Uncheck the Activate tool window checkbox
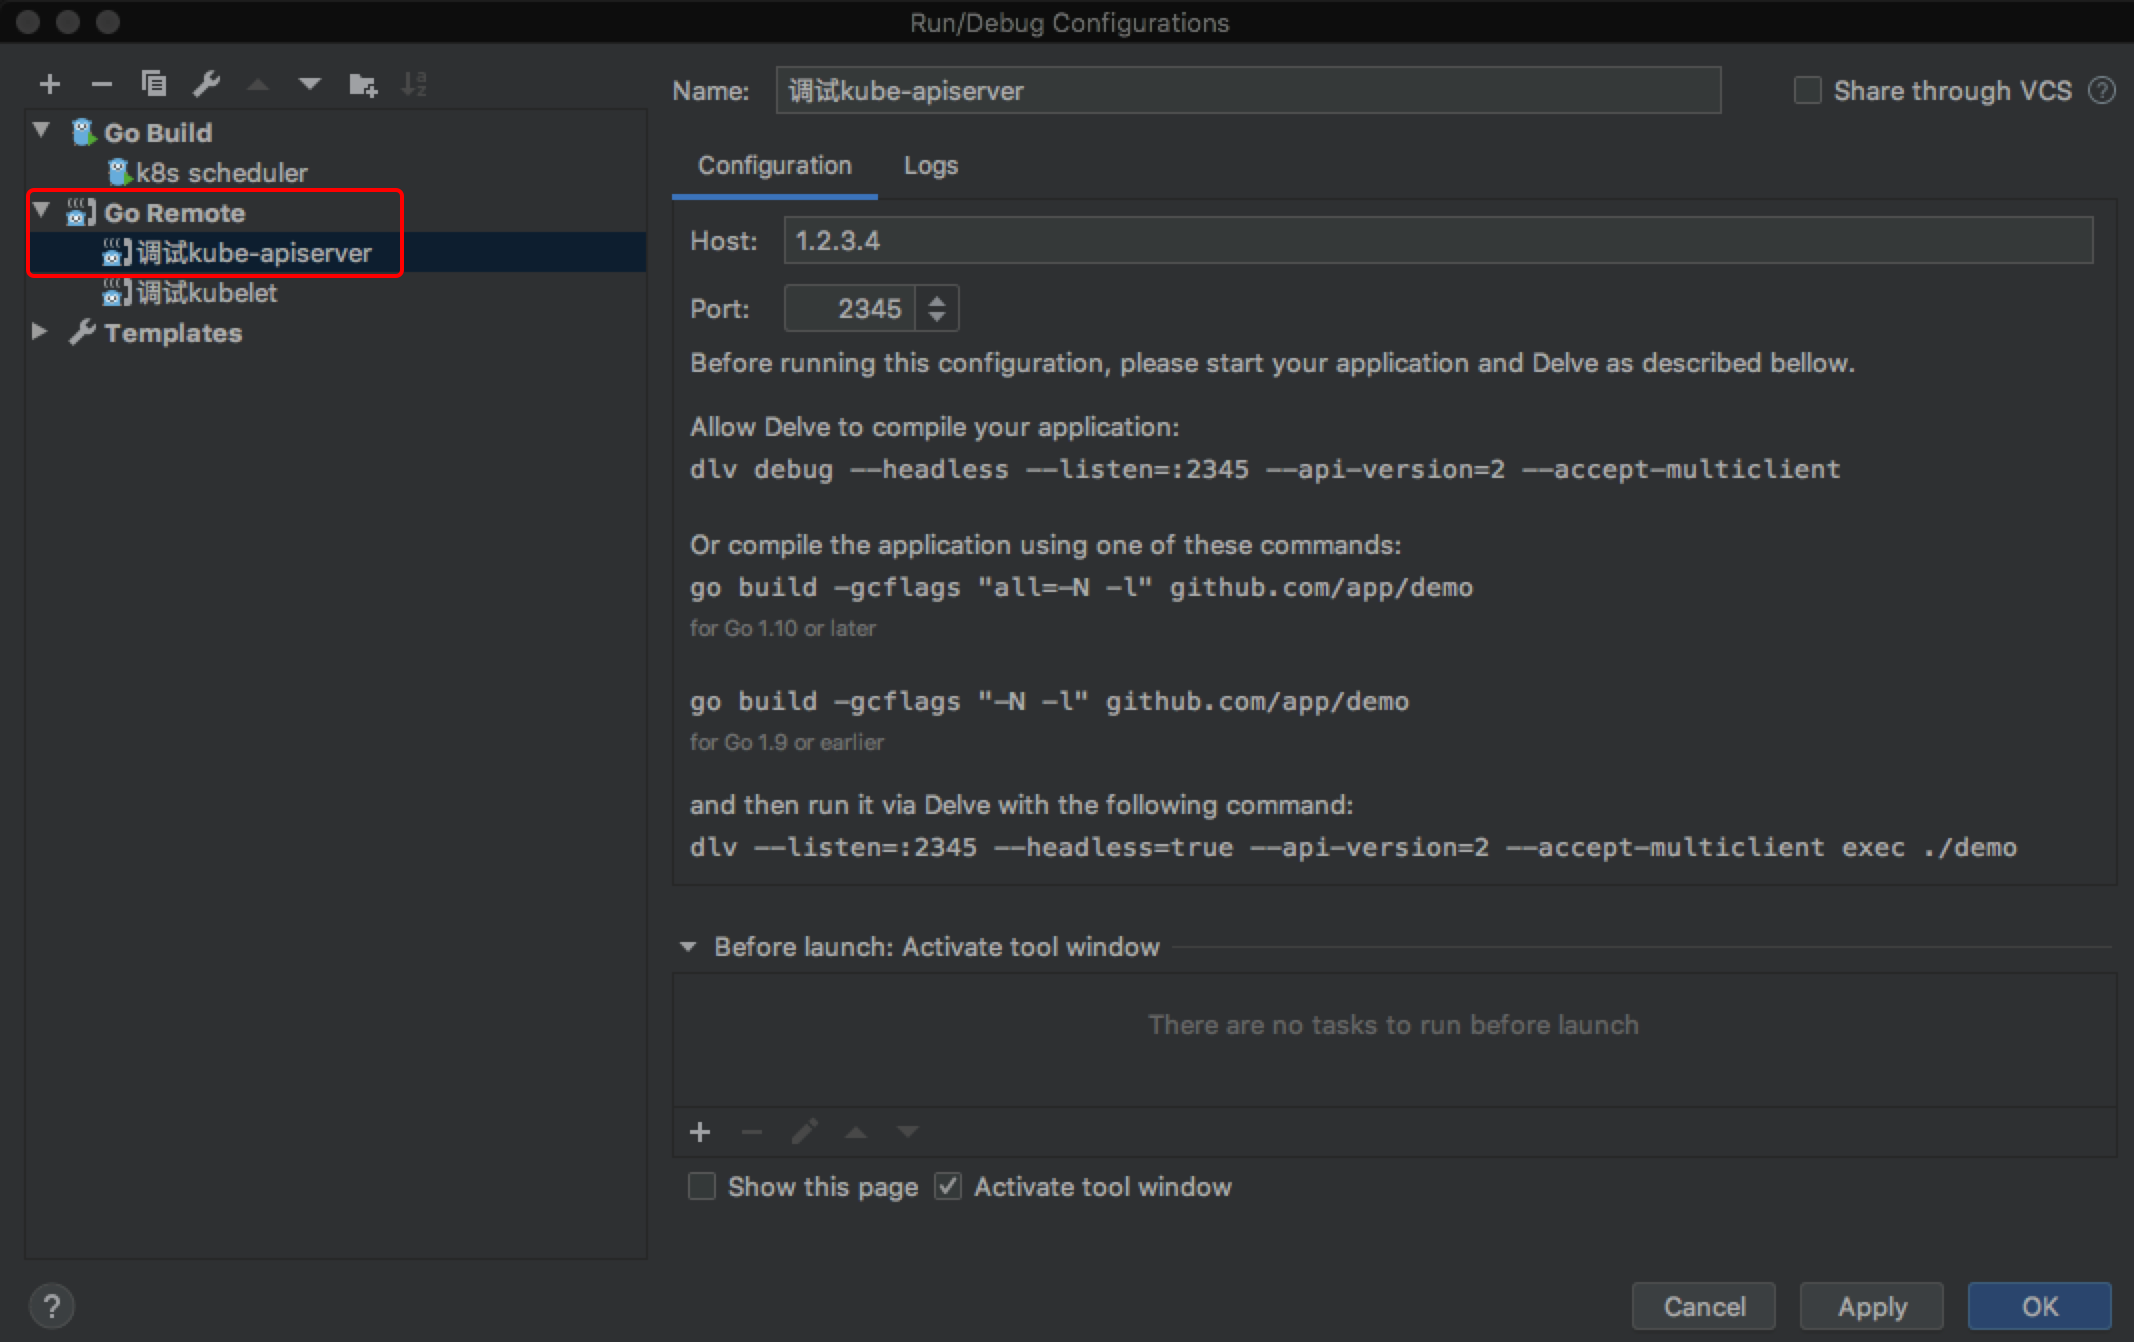This screenshot has height=1342, width=2134. (x=948, y=1186)
